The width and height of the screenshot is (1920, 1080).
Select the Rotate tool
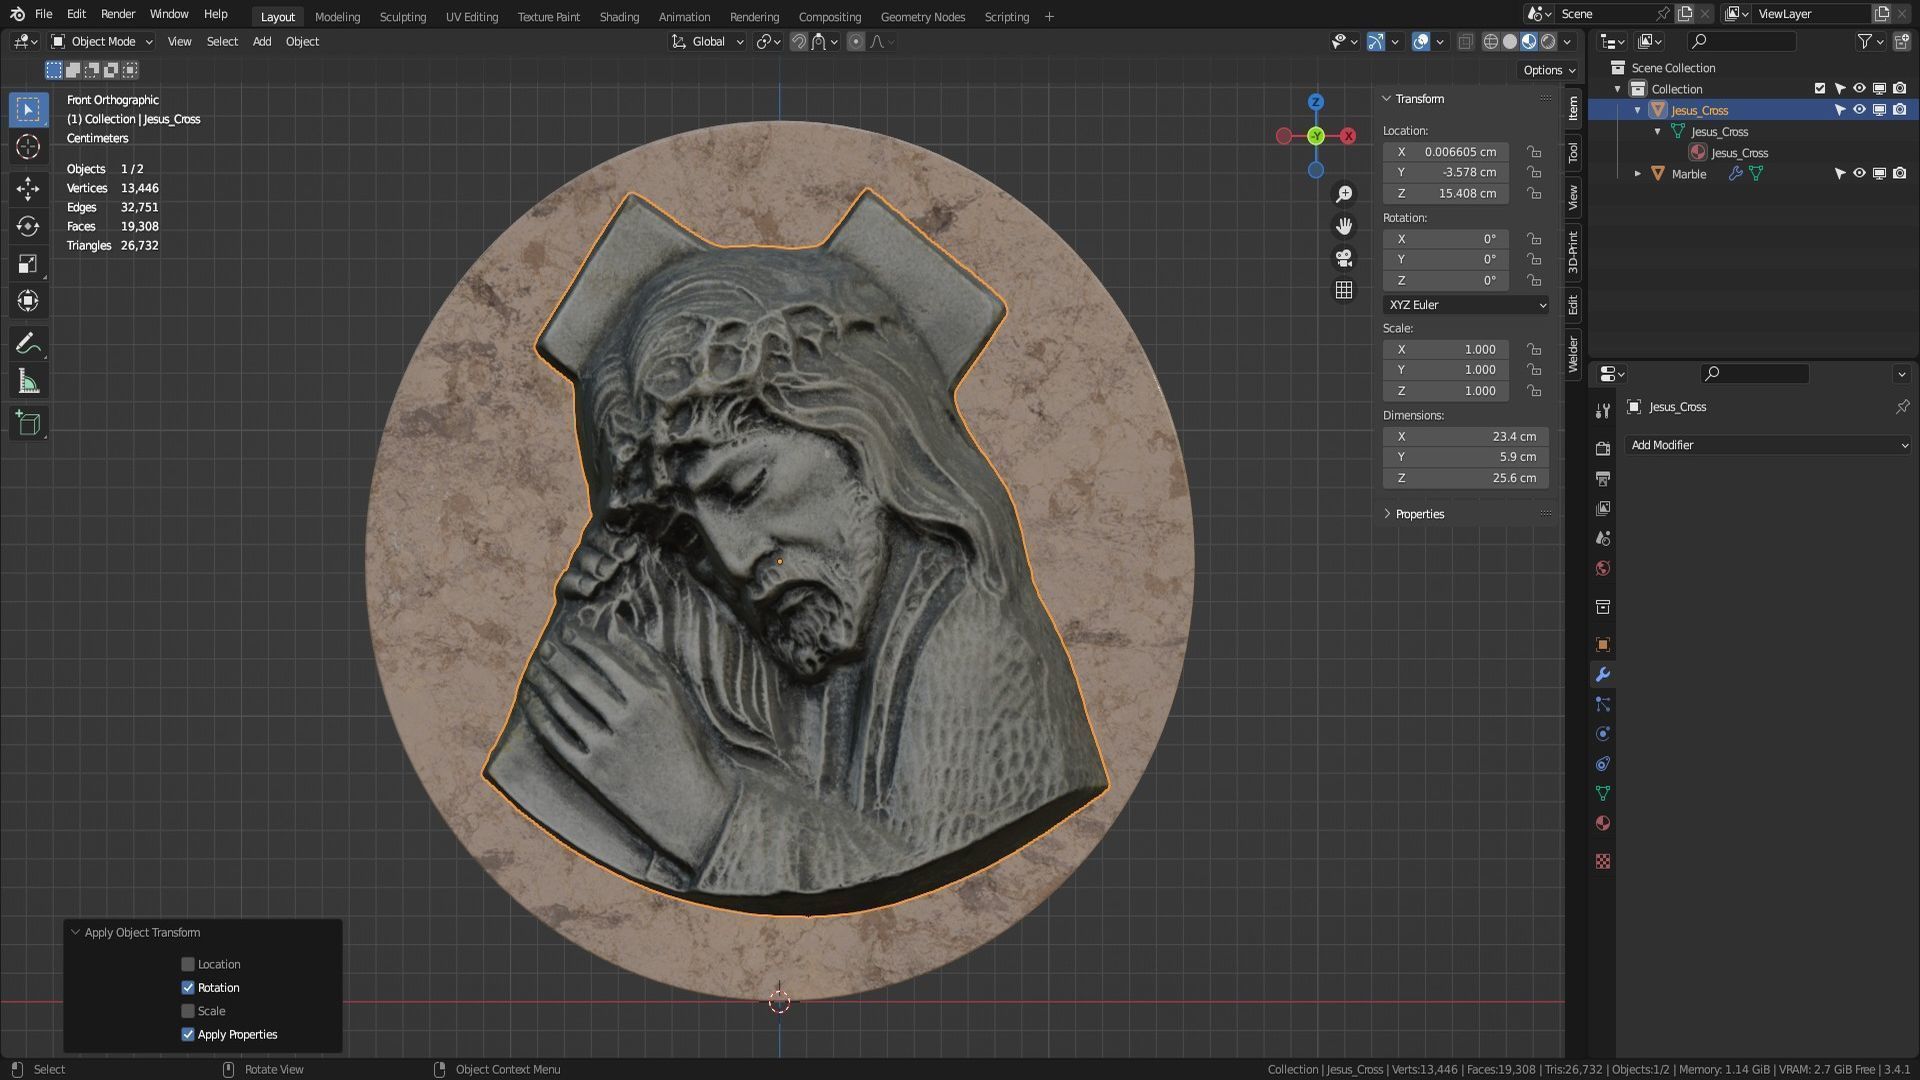[x=28, y=227]
